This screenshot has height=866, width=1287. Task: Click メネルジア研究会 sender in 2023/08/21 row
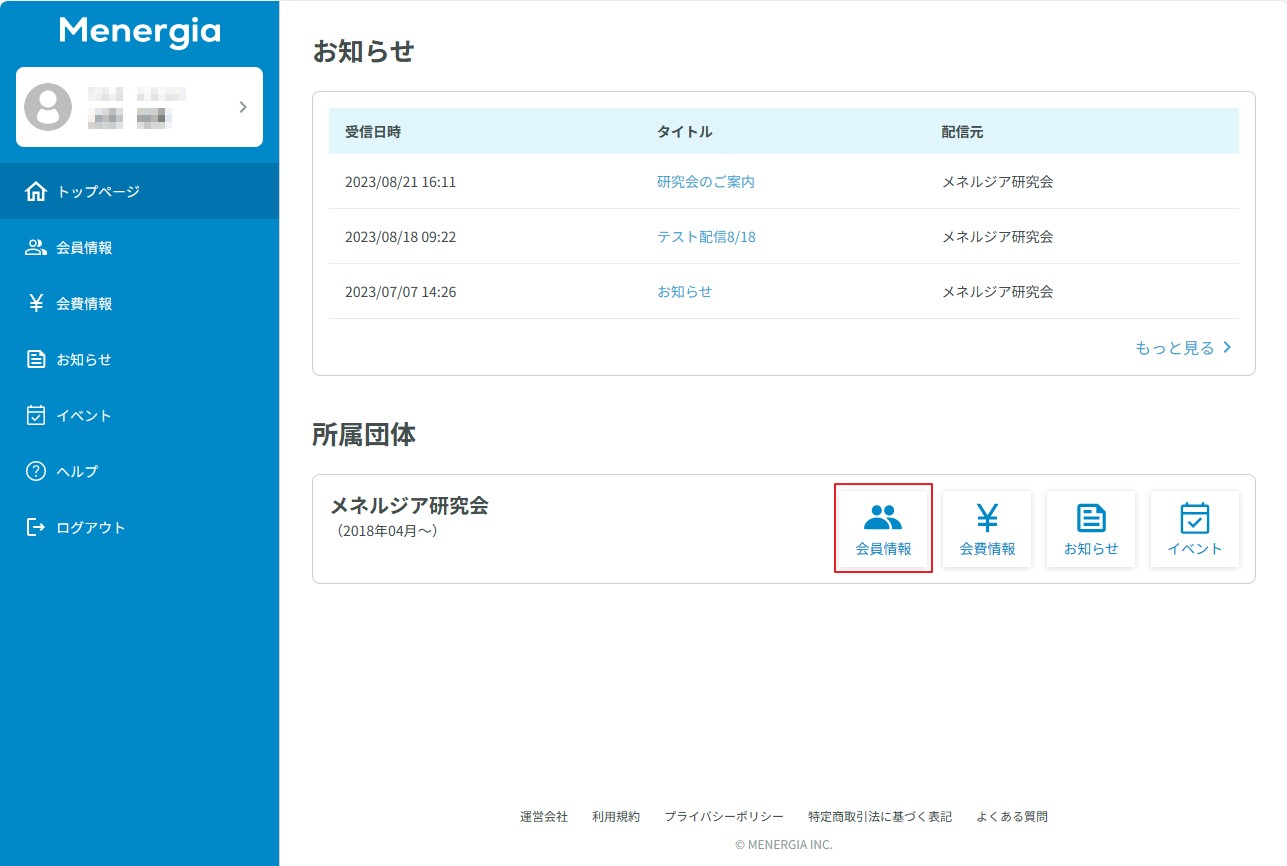point(998,182)
